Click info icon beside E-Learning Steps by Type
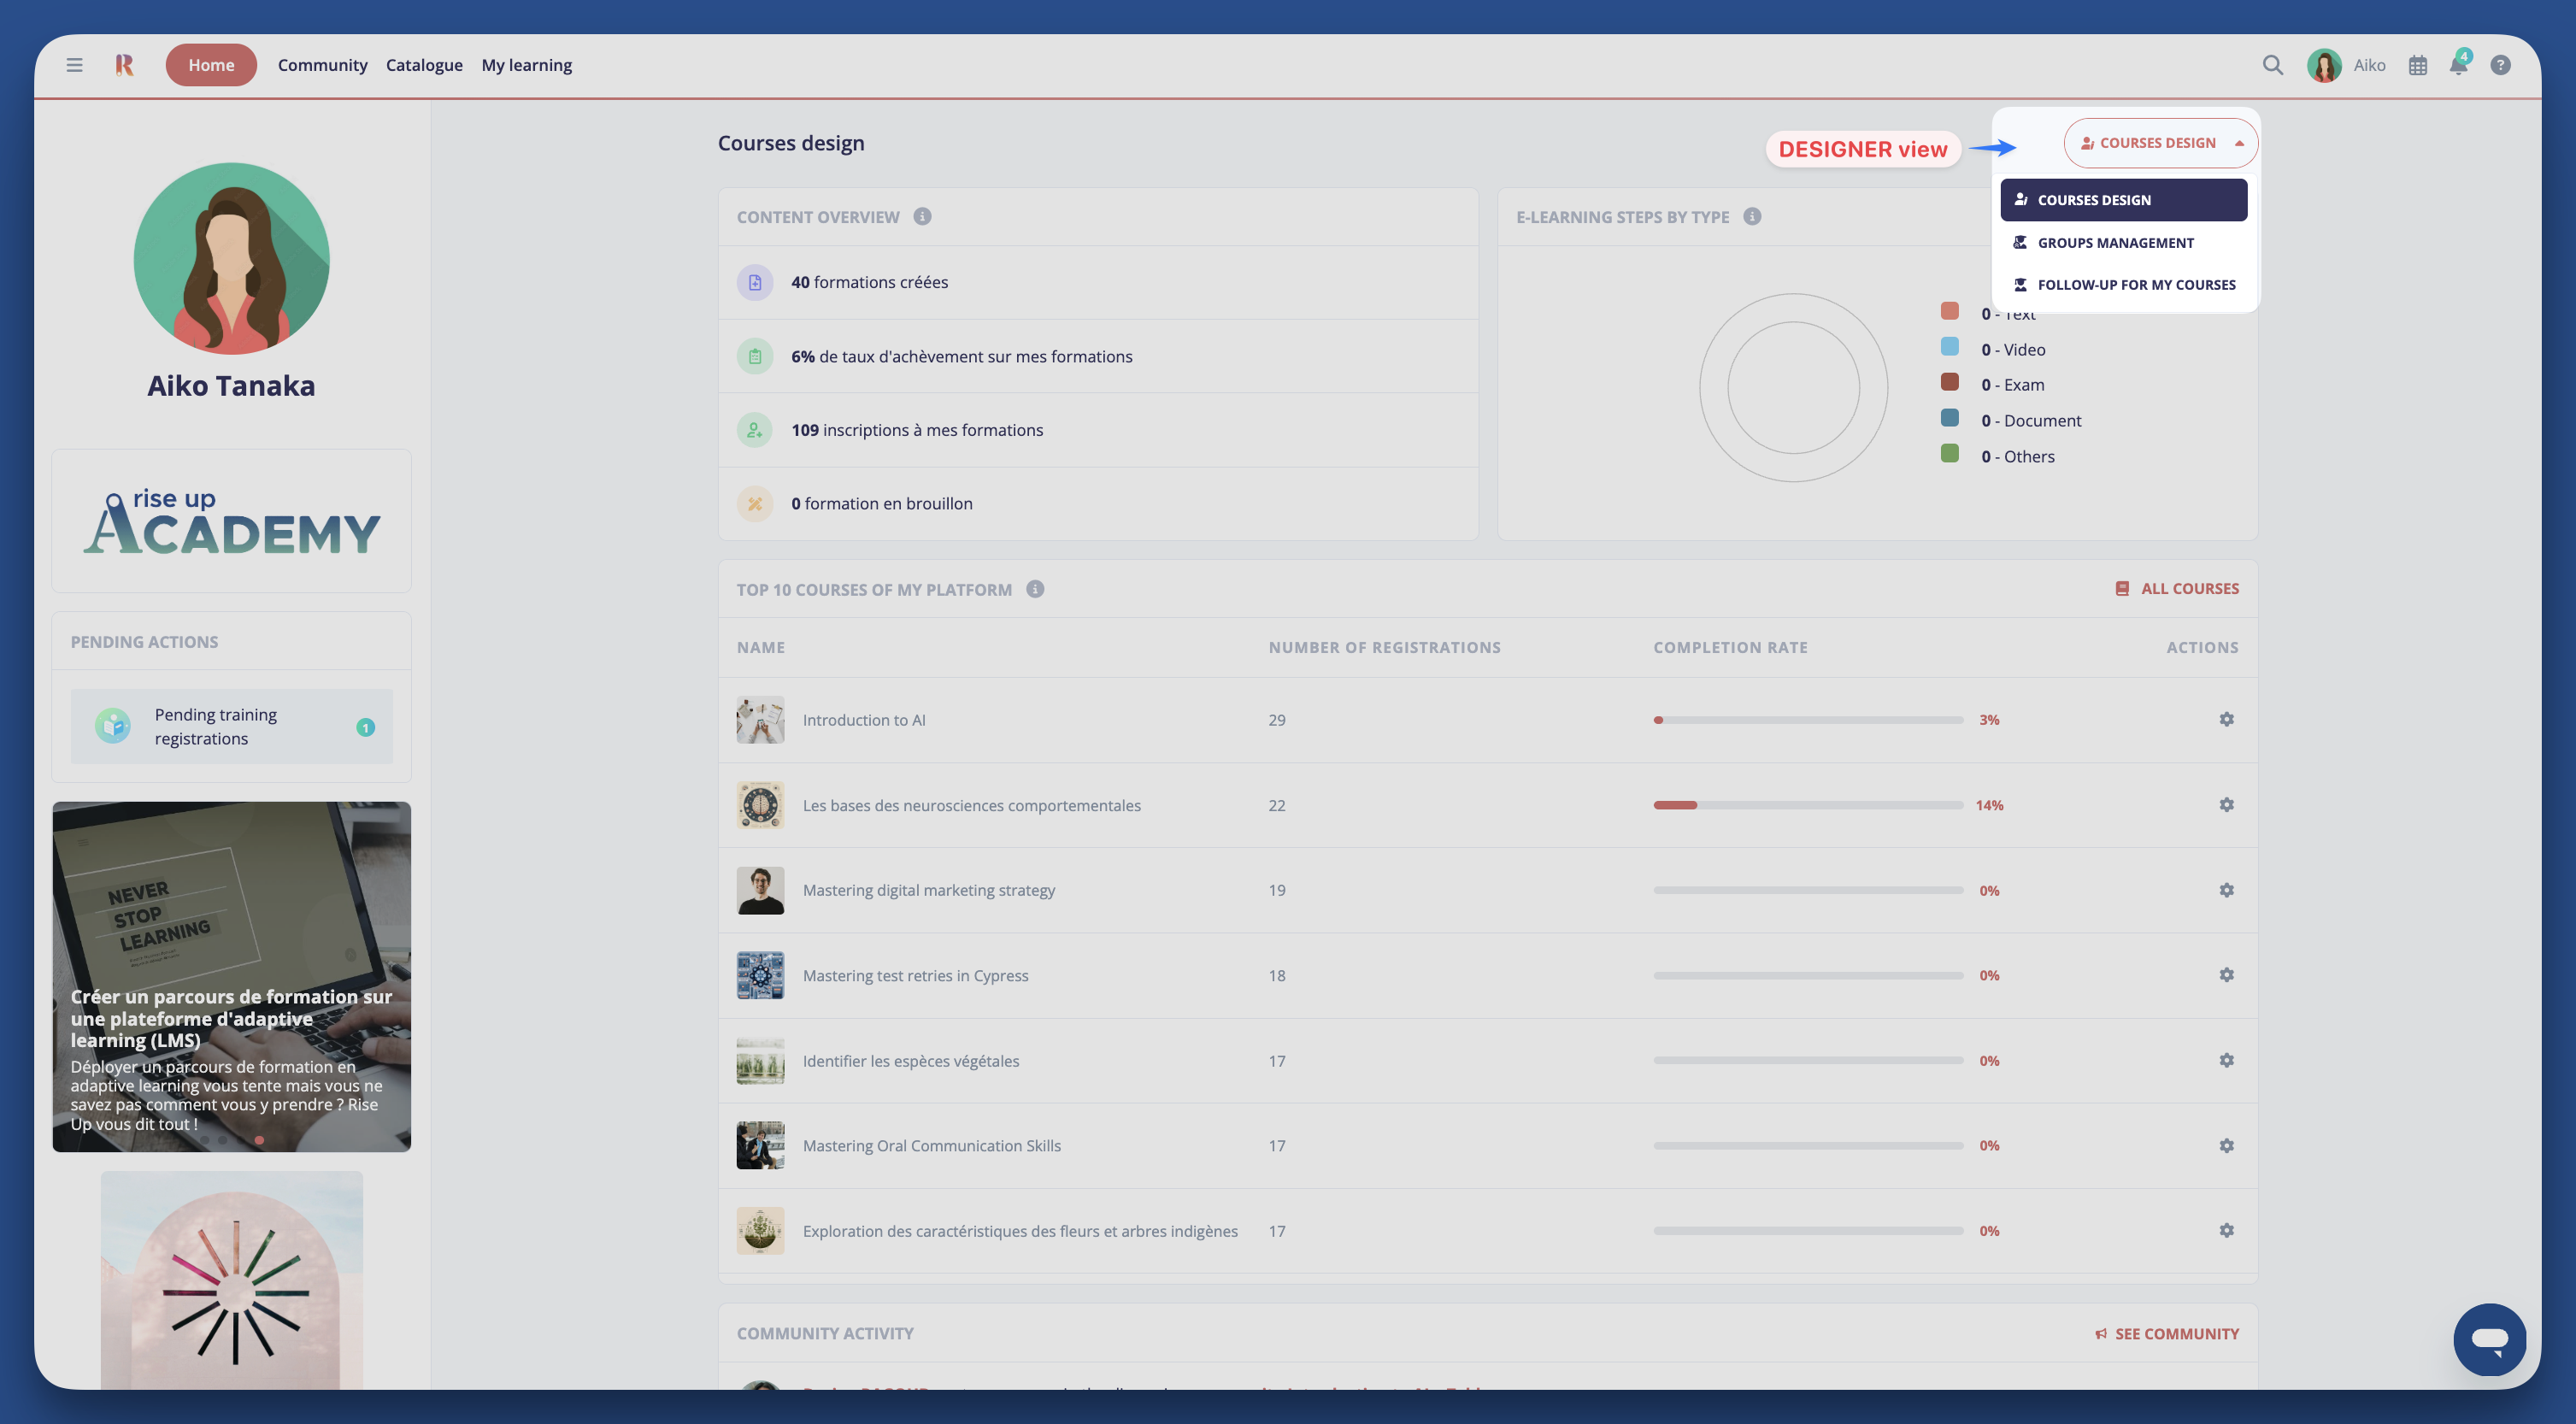The height and width of the screenshot is (1424, 2576). pyautogui.click(x=1752, y=216)
